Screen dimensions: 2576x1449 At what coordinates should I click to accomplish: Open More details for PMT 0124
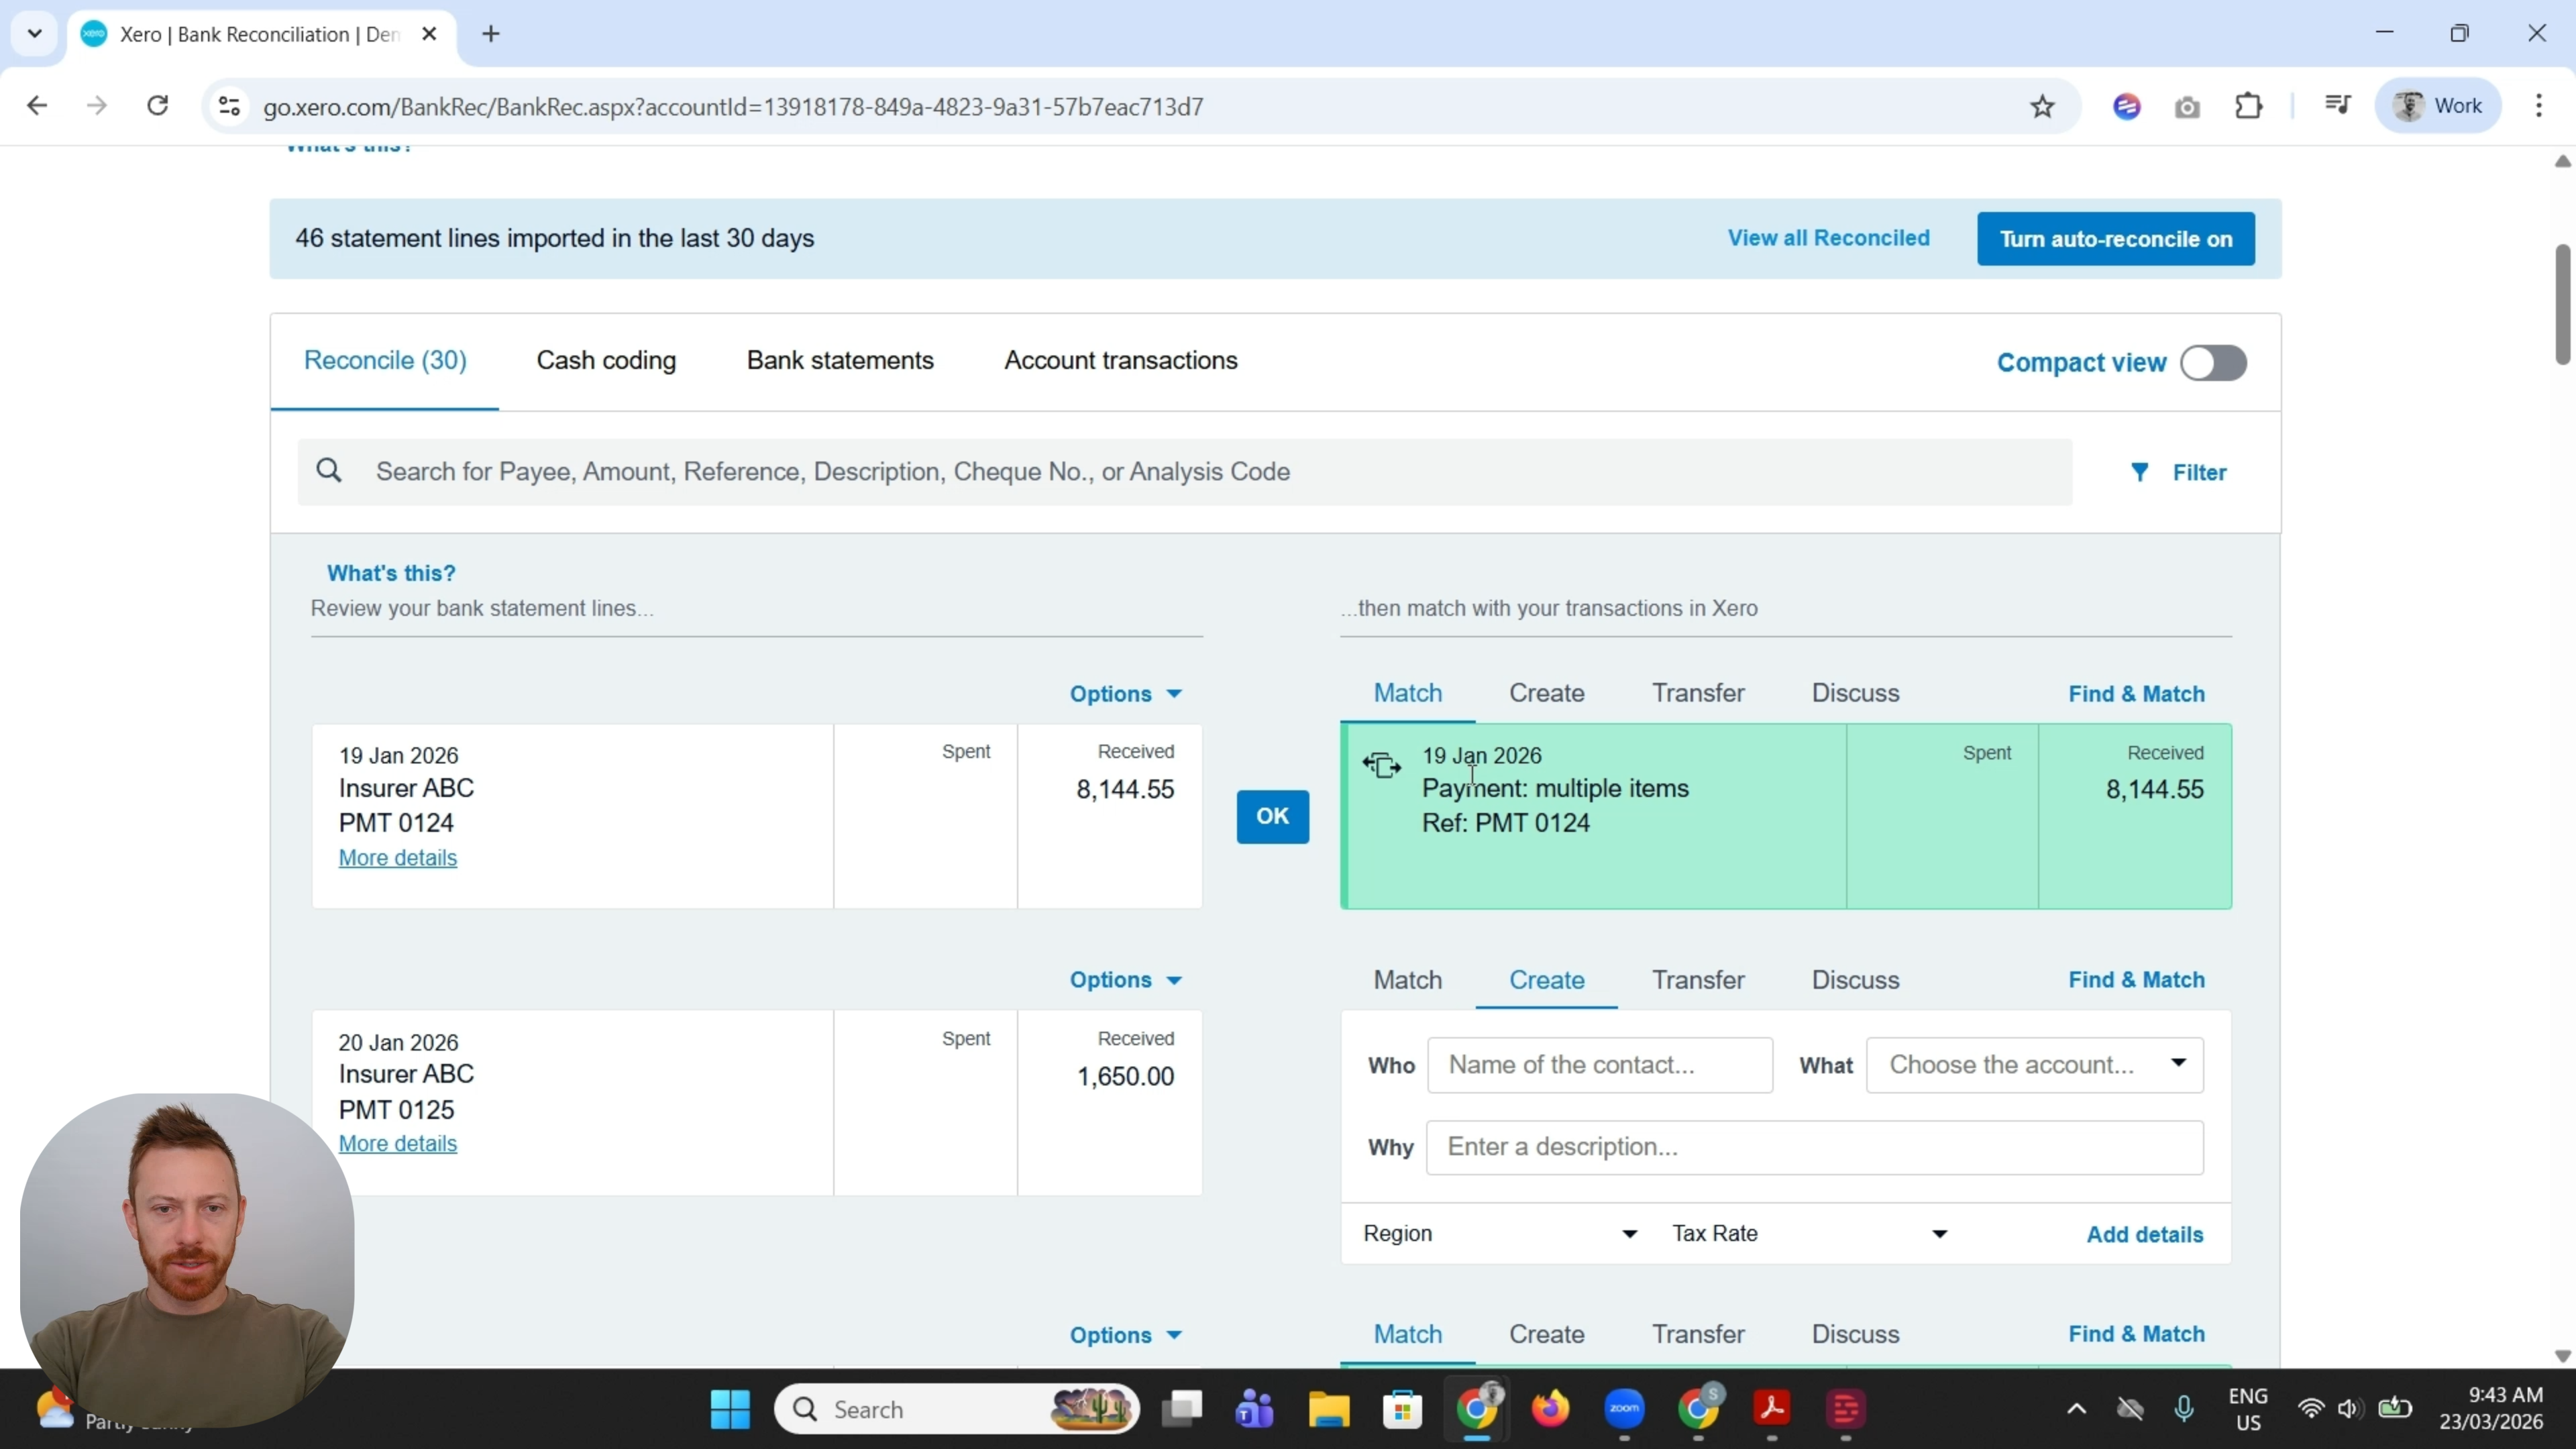(397, 858)
